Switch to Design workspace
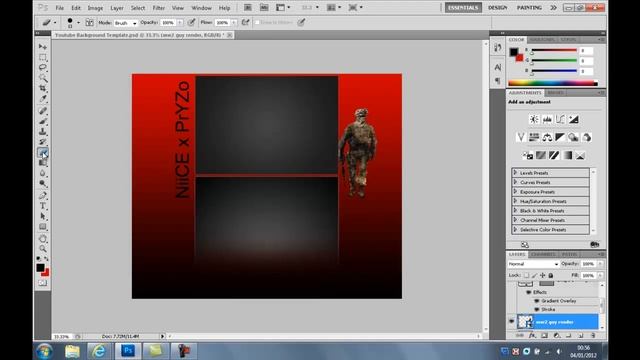 (497, 8)
